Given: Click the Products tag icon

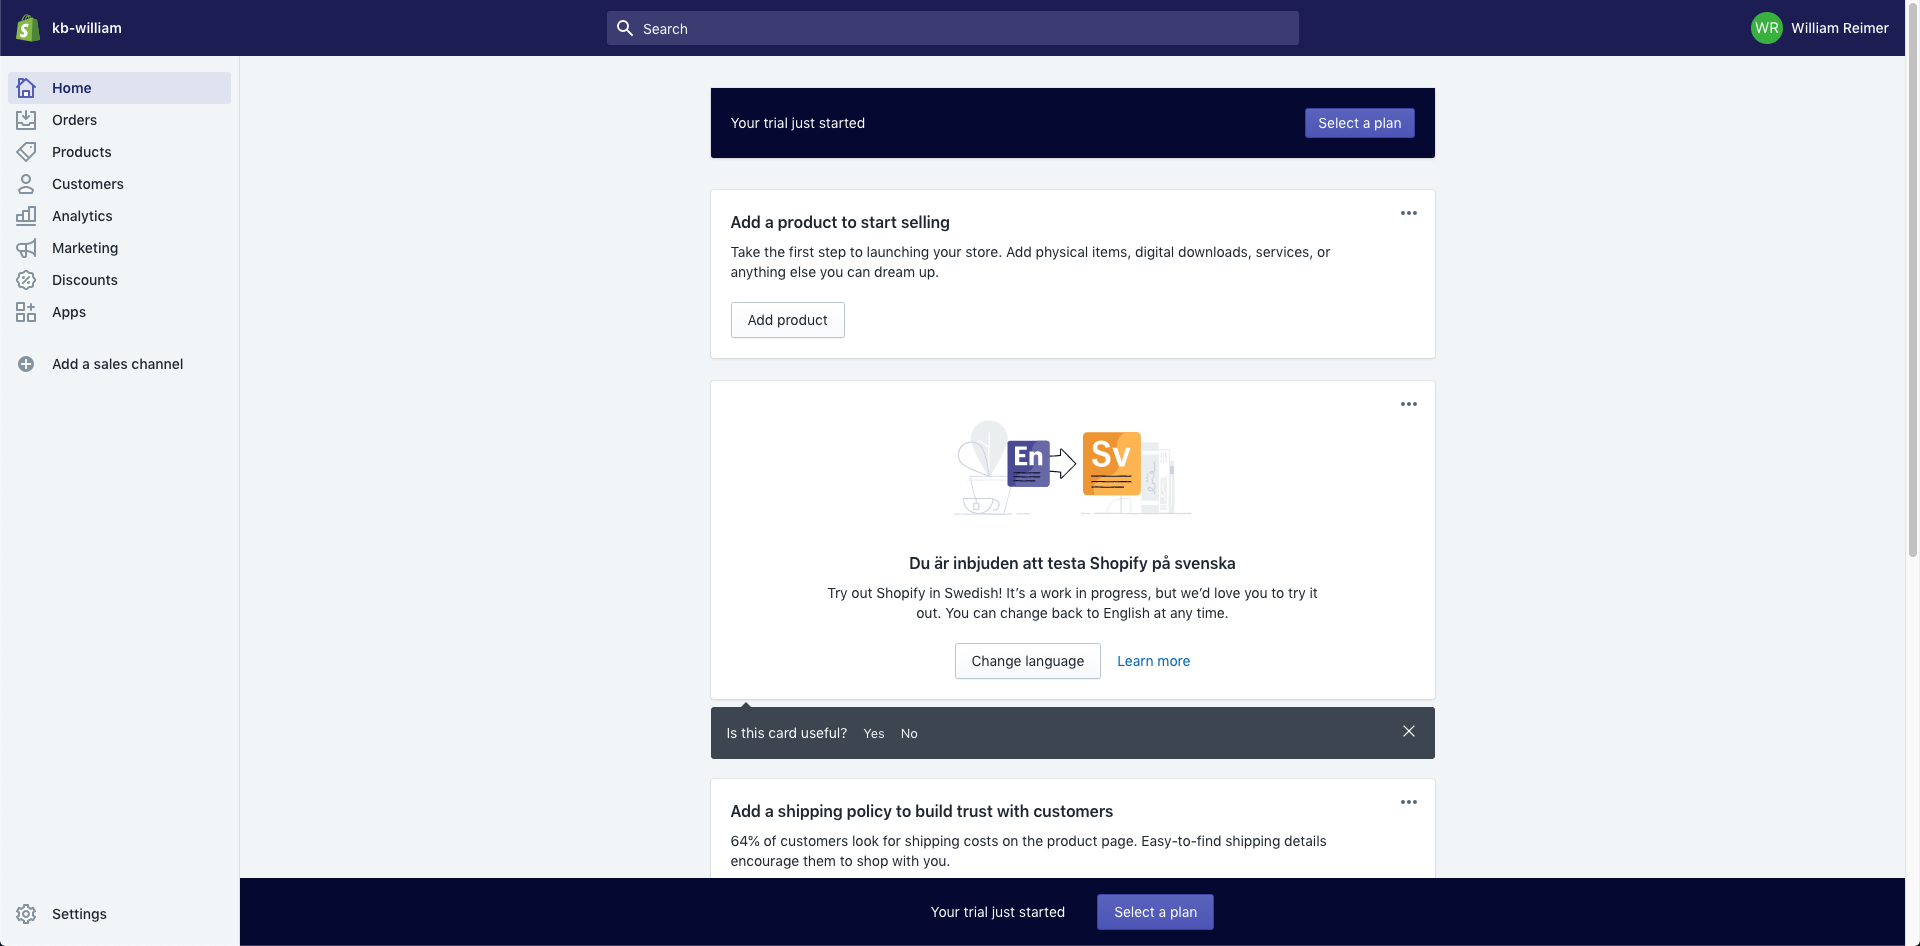Looking at the screenshot, I should point(26,152).
